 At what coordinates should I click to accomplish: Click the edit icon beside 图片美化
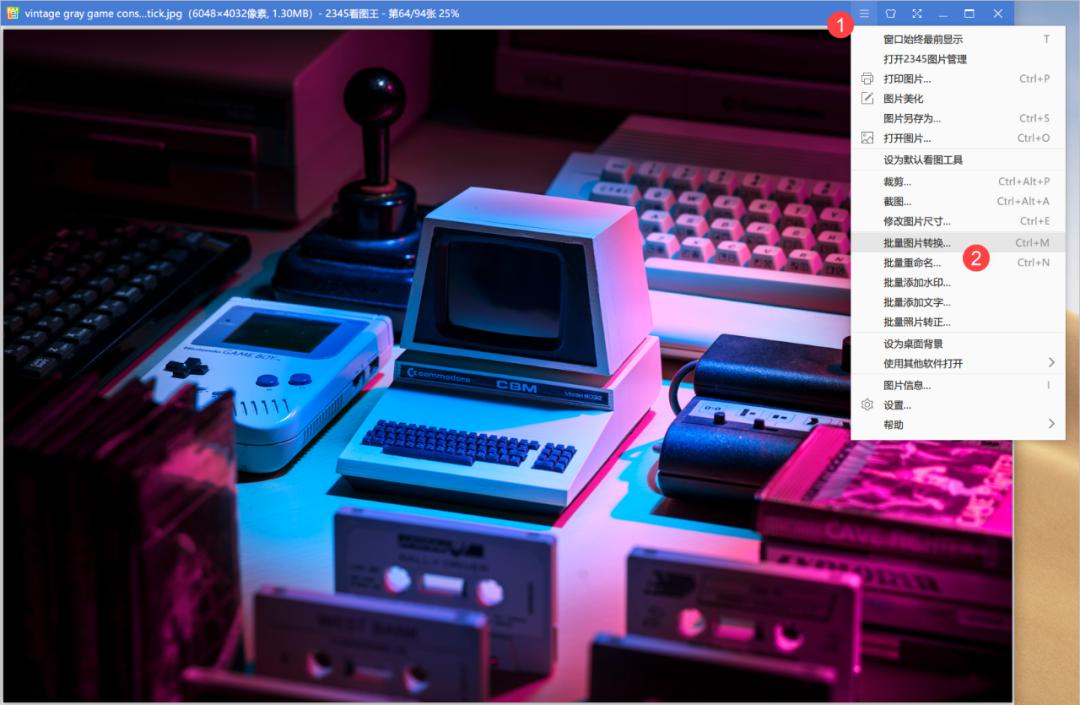pyautogui.click(x=866, y=98)
